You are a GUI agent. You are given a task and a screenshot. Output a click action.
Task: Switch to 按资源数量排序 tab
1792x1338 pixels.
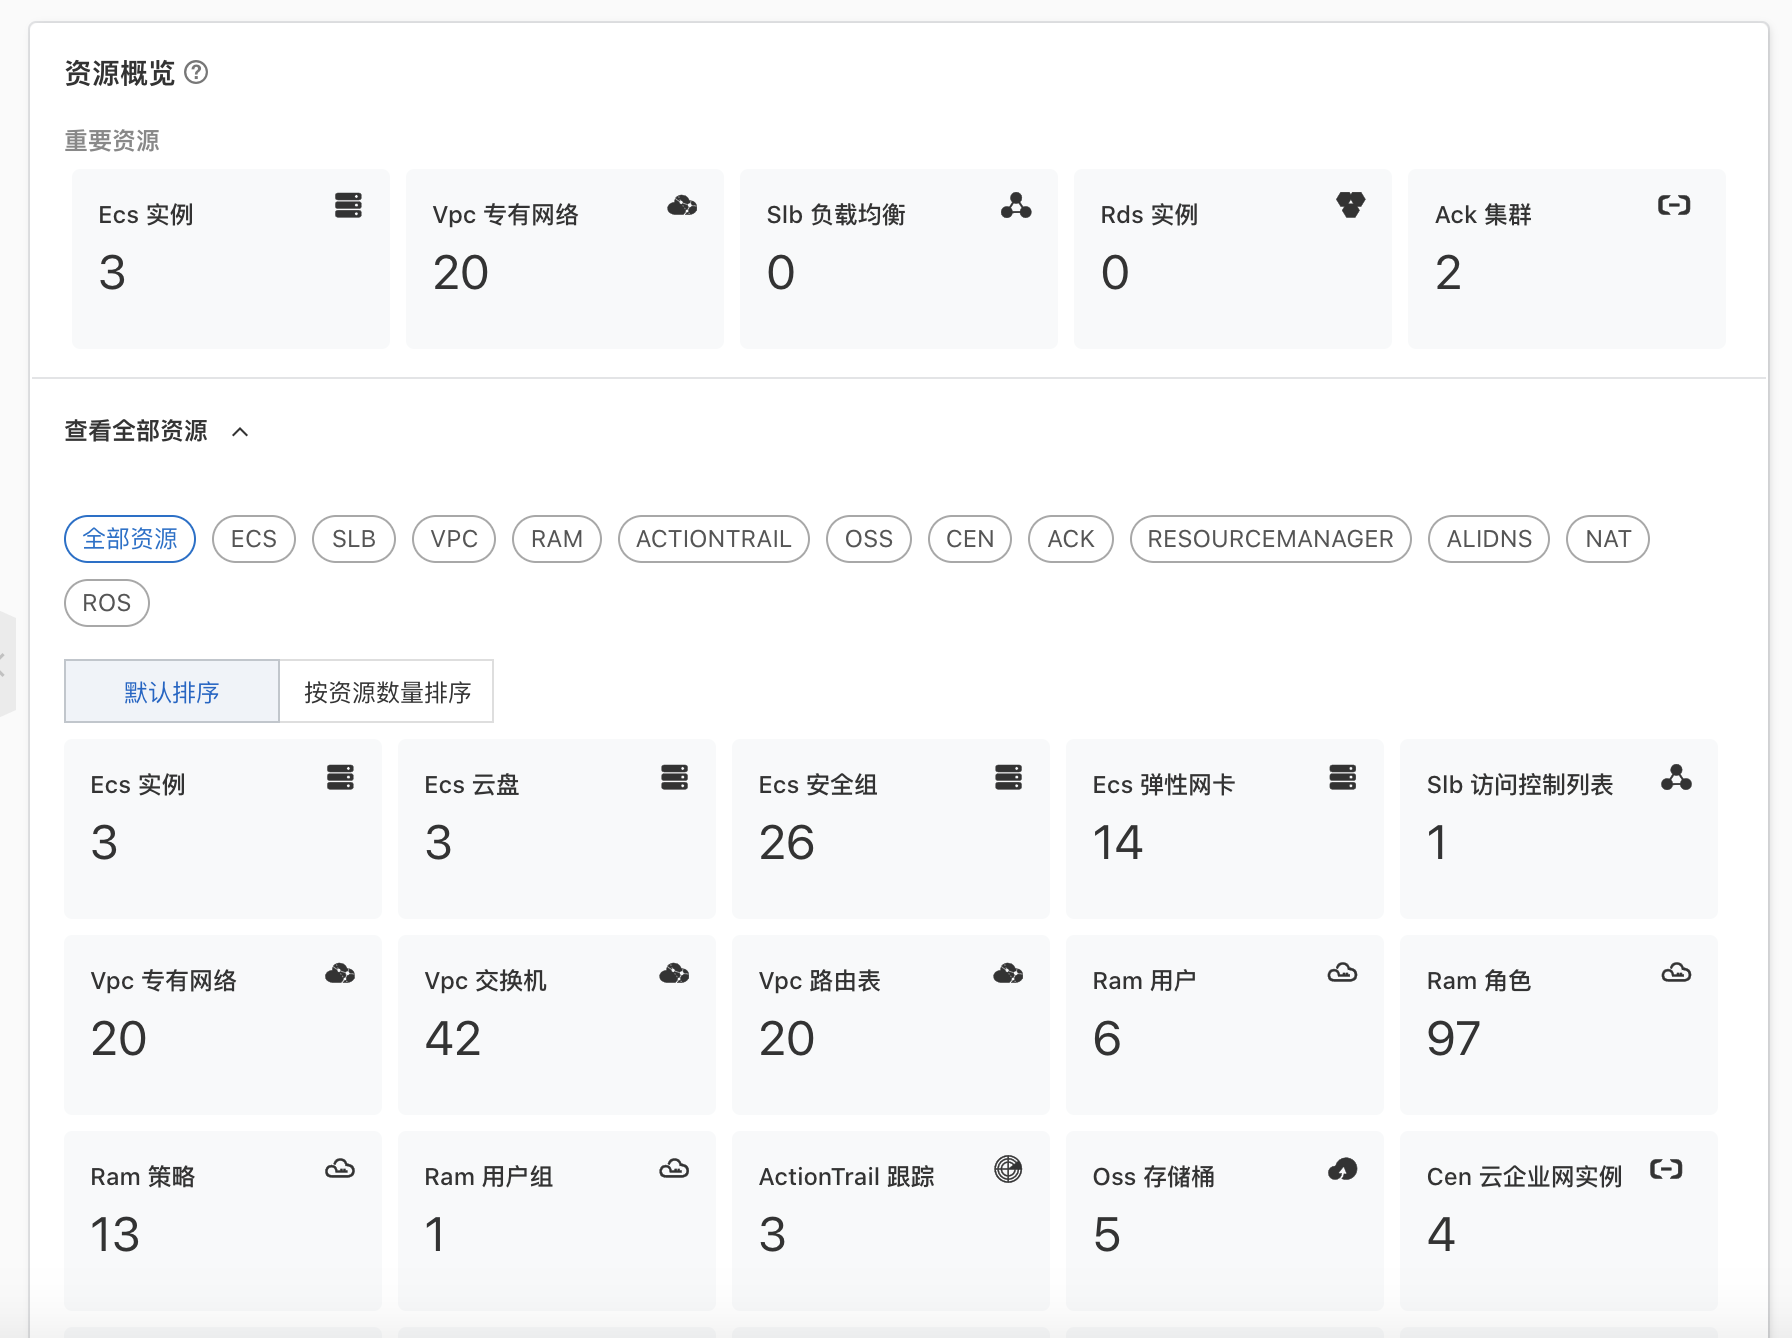coord(387,691)
